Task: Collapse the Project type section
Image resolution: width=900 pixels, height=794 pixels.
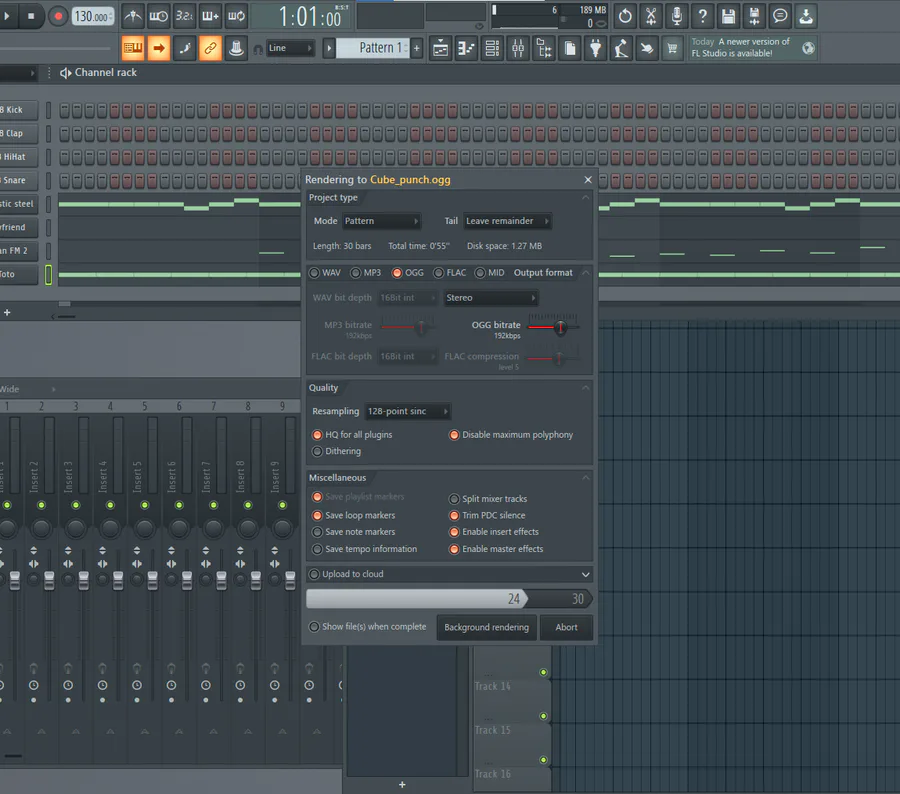Action: point(585,197)
